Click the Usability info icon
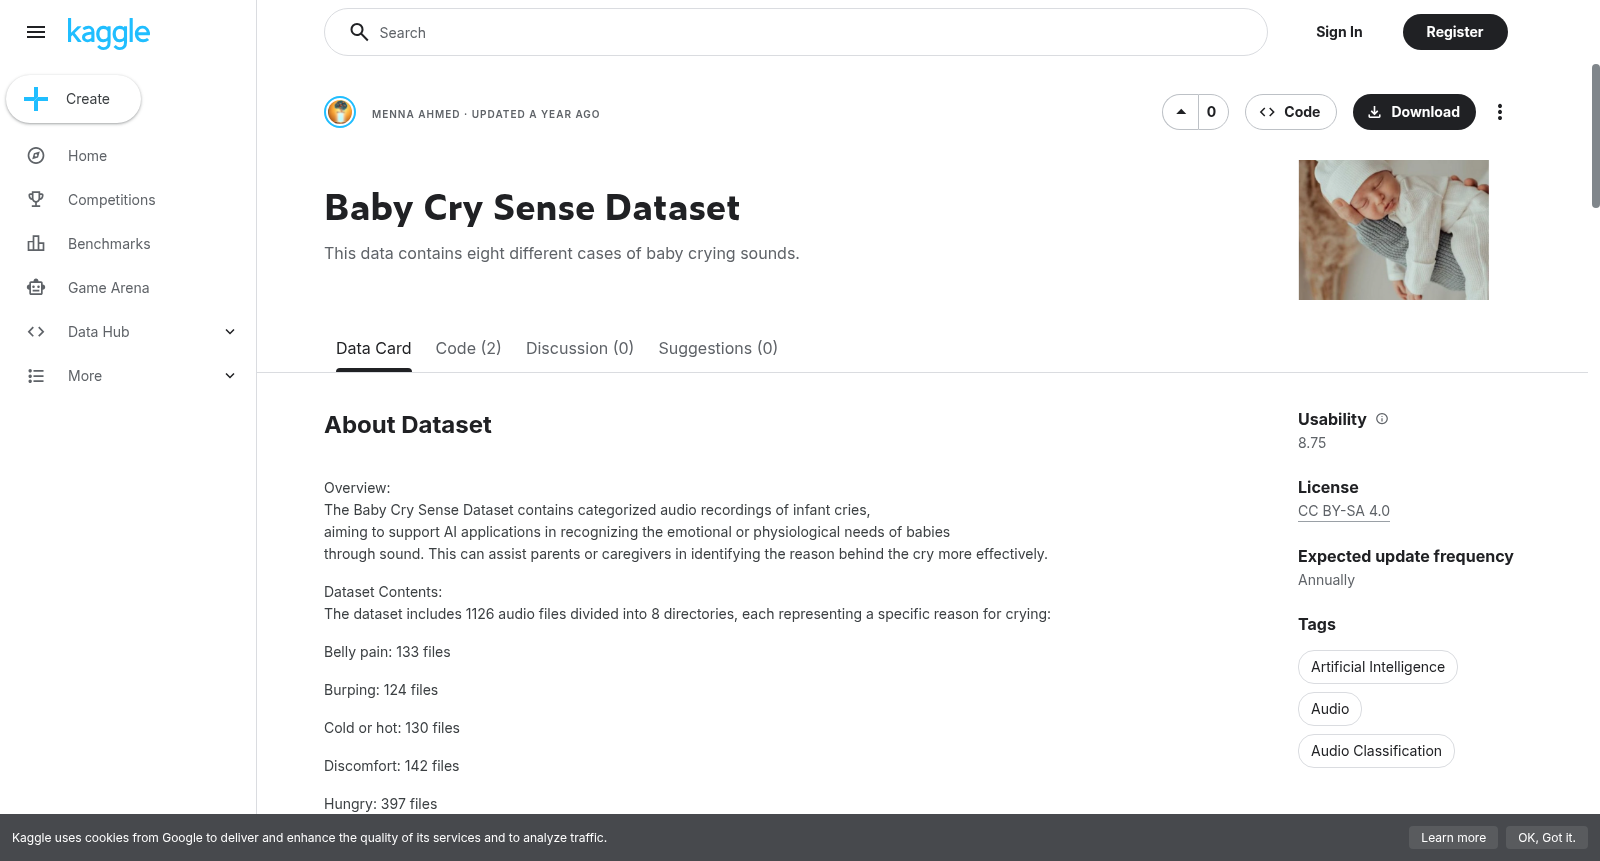 point(1382,419)
